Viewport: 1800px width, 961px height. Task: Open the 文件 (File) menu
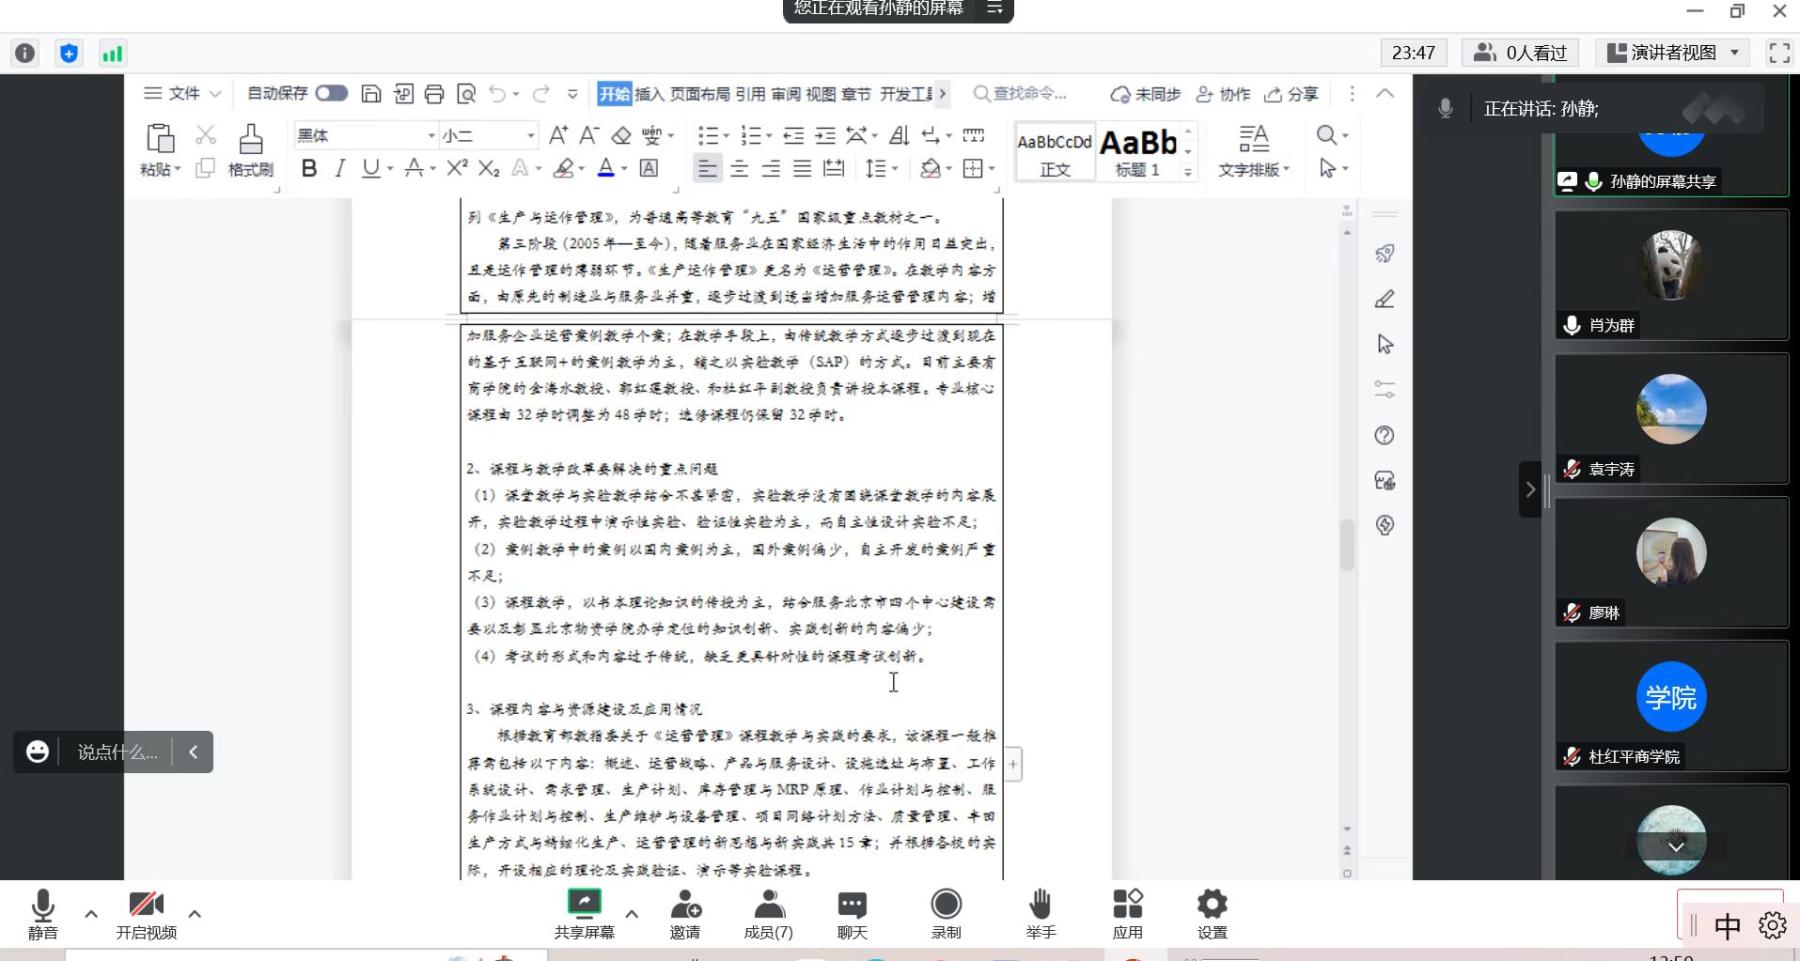(182, 93)
